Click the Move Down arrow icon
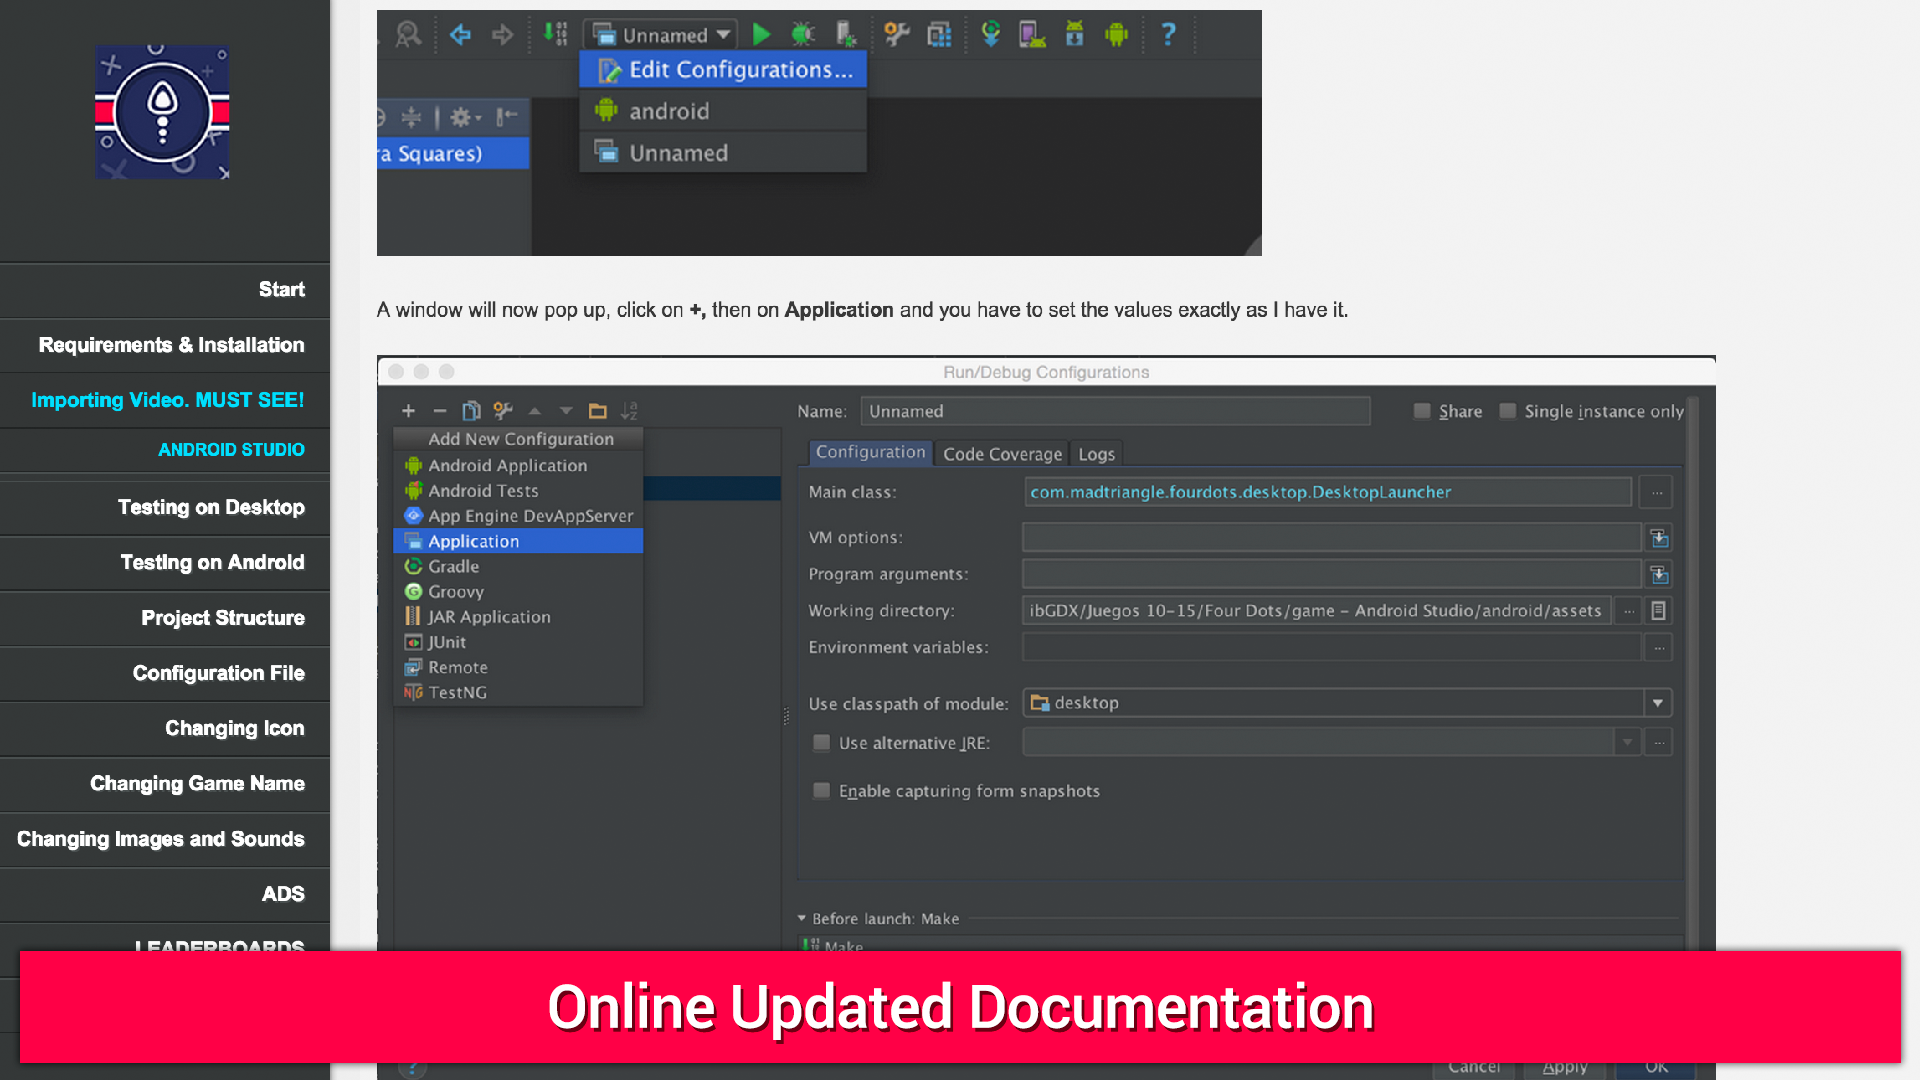The height and width of the screenshot is (1080, 1920). coord(566,411)
